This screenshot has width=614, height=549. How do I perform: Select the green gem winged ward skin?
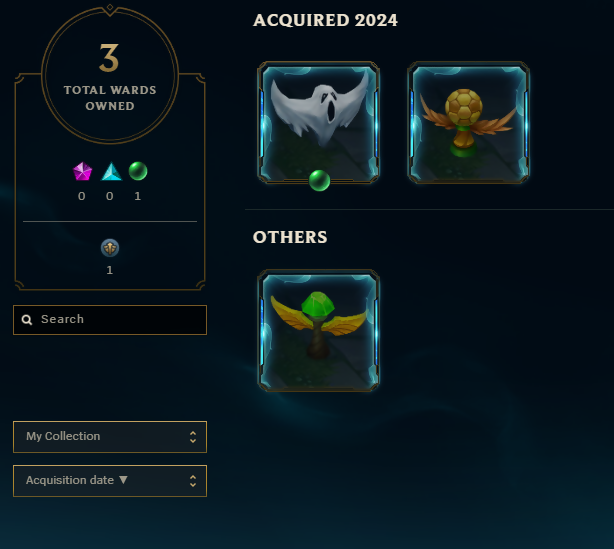click(318, 330)
